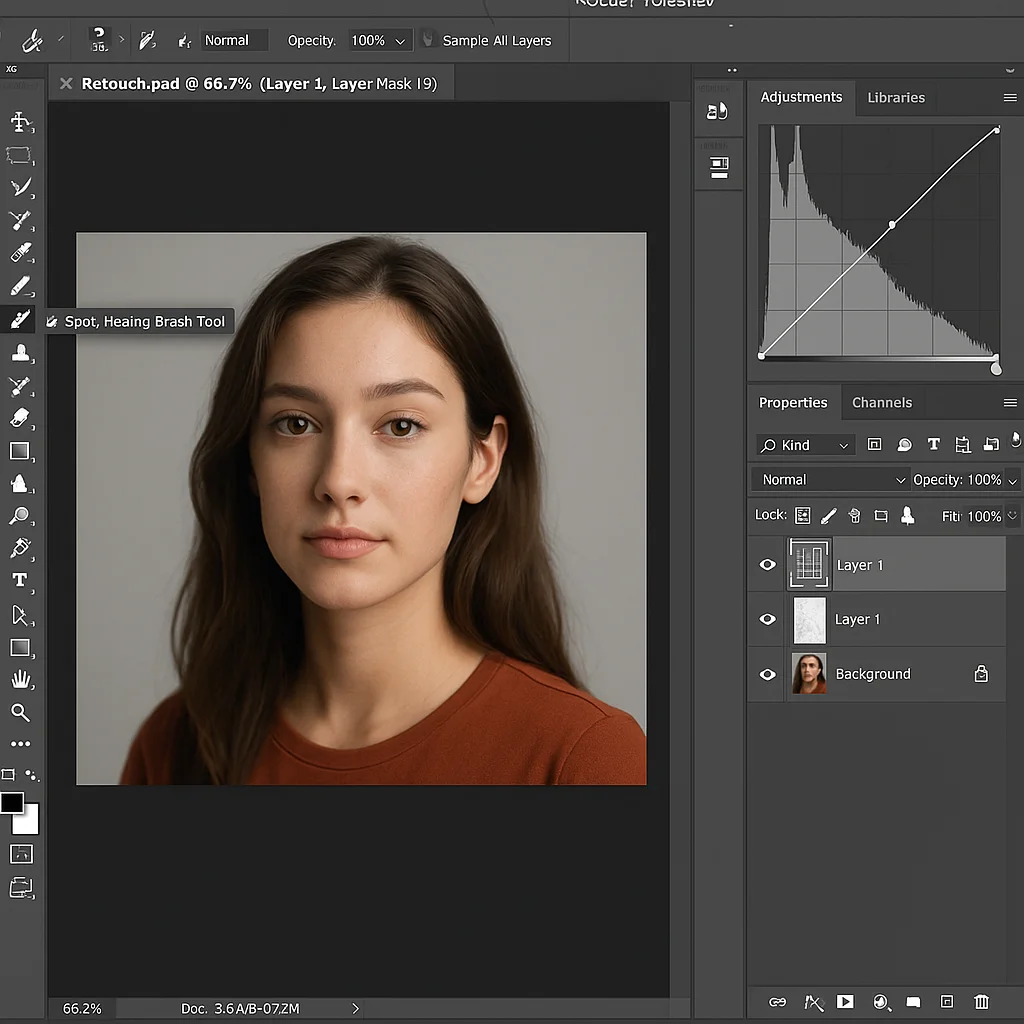Open layer blend mode Normal dropdown
The height and width of the screenshot is (1024, 1024).
pyautogui.click(x=832, y=480)
